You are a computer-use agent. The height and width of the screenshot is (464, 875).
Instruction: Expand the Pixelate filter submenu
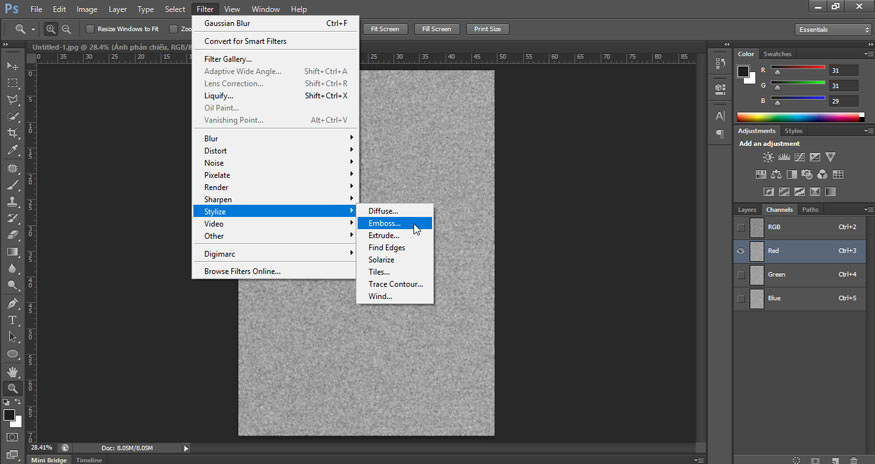(x=275, y=175)
